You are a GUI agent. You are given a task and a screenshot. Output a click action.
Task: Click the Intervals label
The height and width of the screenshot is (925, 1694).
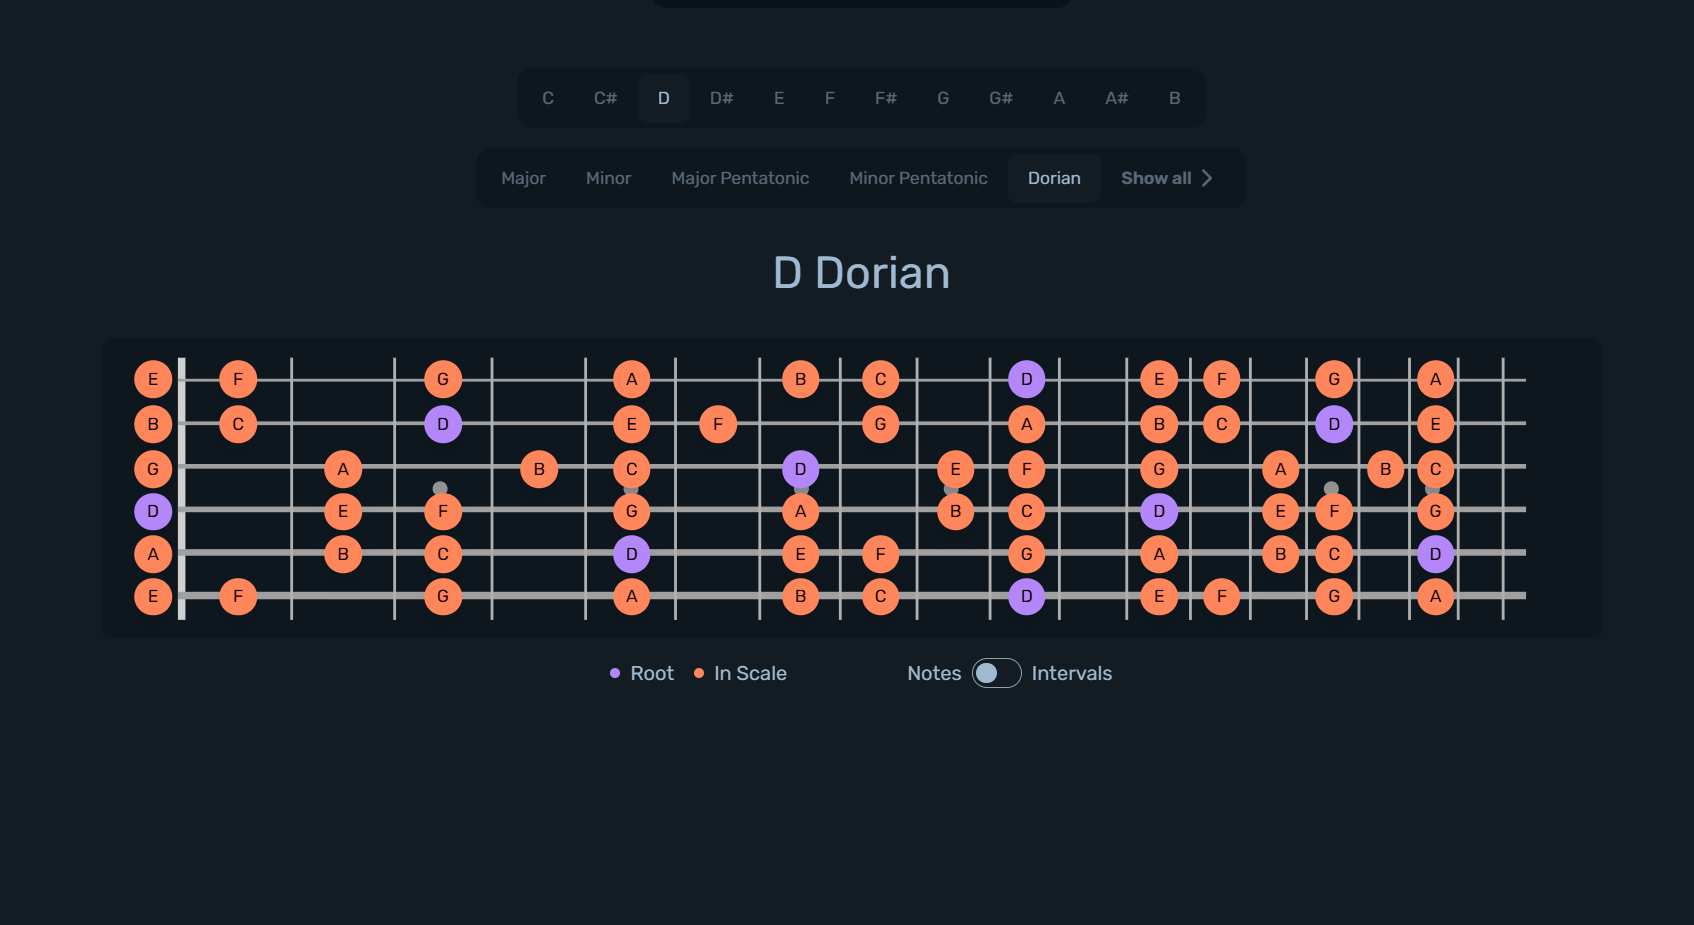(x=1071, y=673)
